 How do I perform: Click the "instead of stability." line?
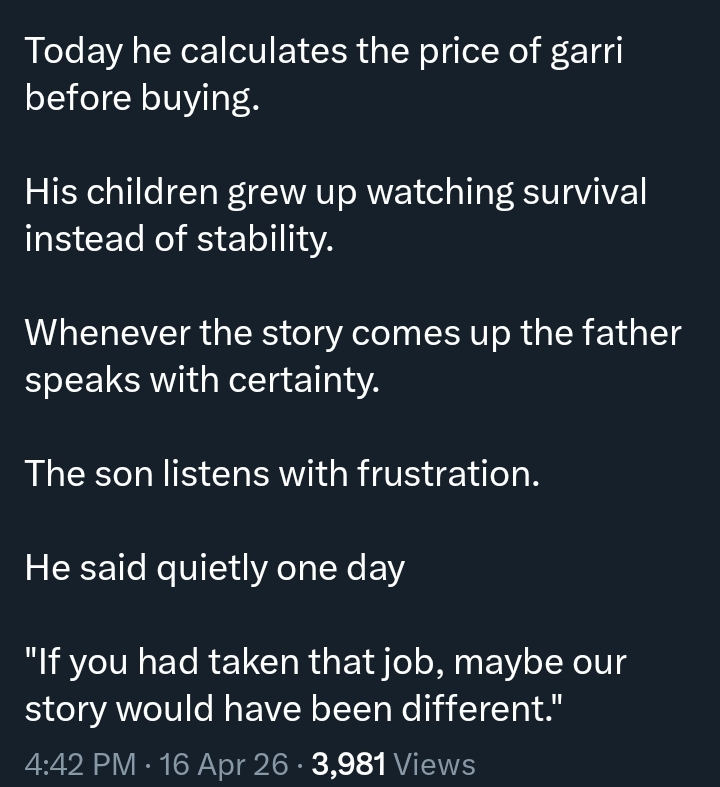tap(177, 240)
